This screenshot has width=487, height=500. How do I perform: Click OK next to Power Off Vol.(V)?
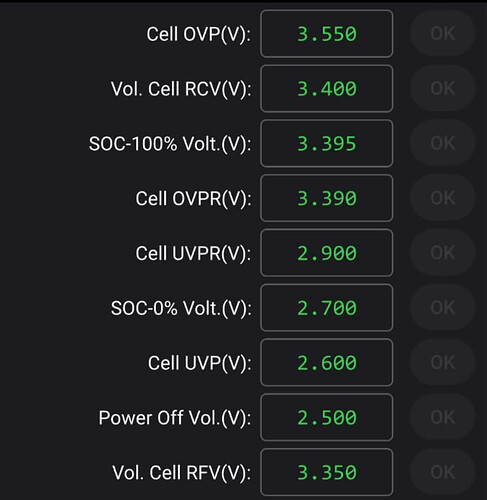[442, 417]
